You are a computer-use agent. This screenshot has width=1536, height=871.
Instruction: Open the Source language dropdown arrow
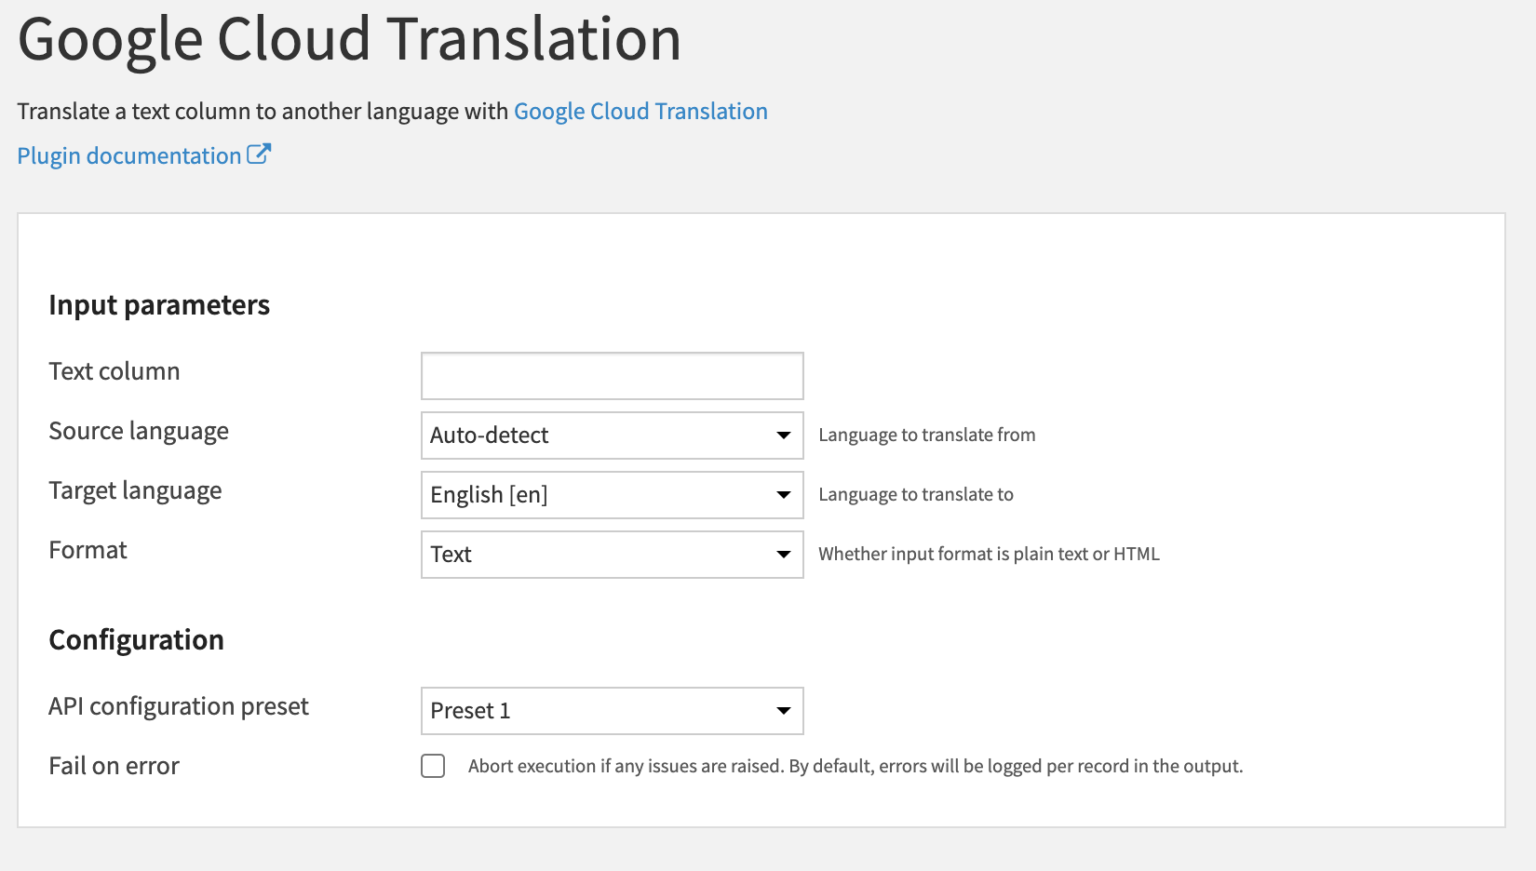click(x=783, y=435)
